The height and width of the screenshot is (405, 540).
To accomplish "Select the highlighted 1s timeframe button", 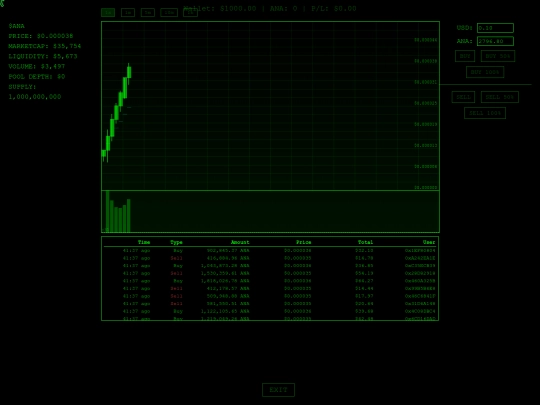I will click(108, 12).
